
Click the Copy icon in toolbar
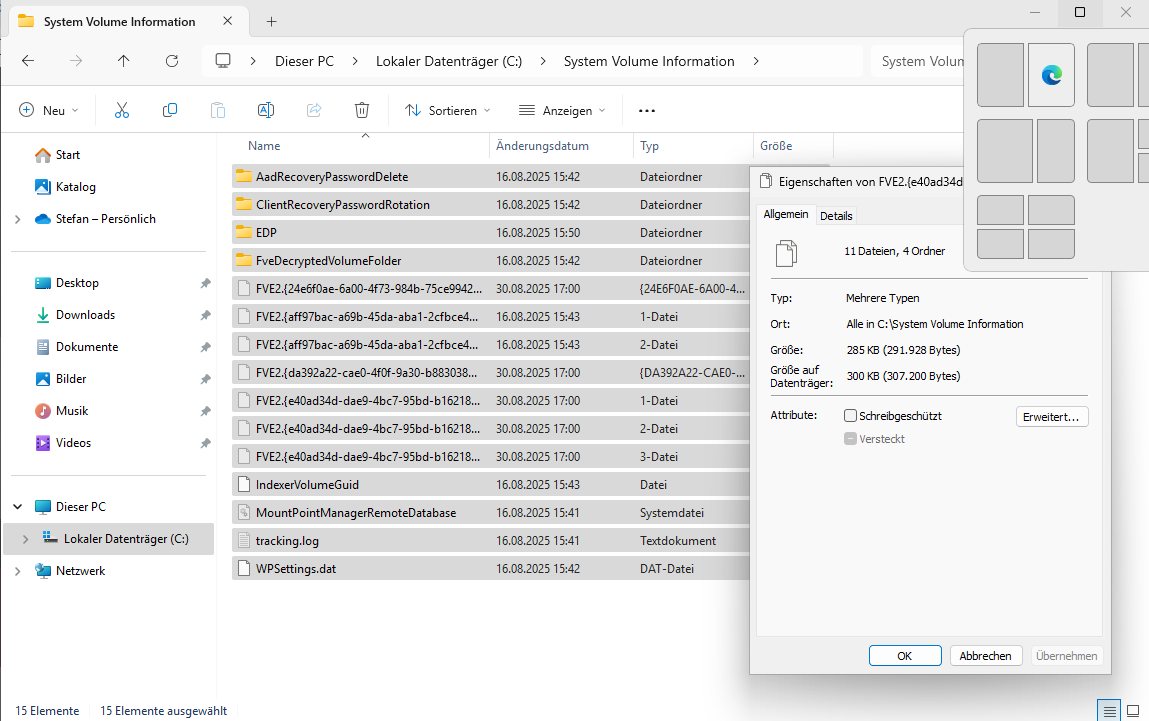tap(170, 110)
